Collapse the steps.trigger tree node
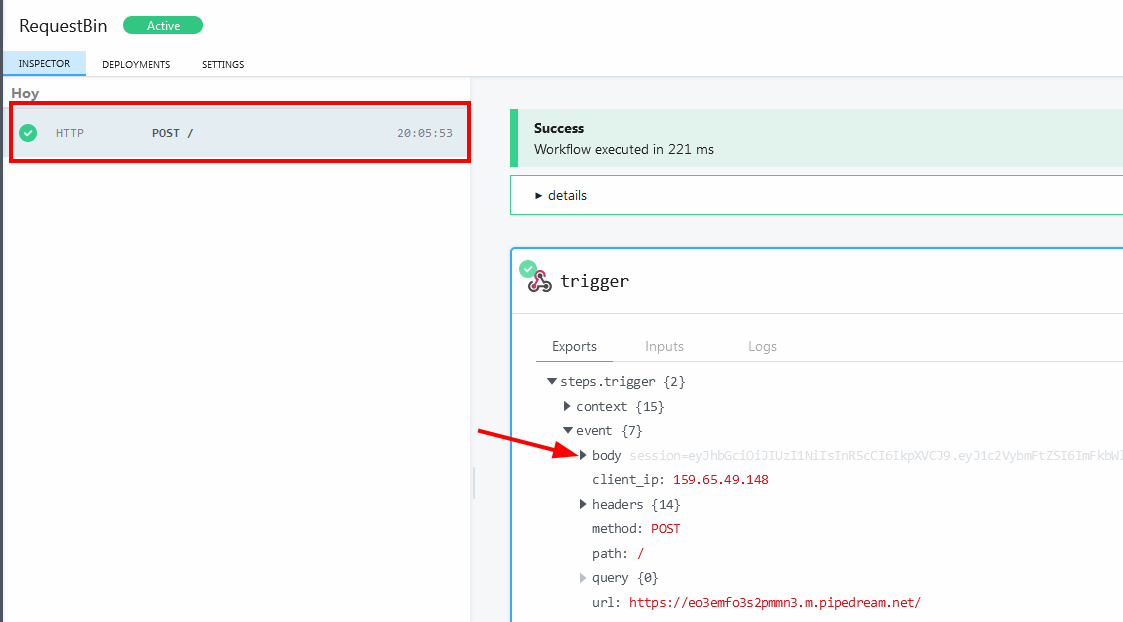The height and width of the screenshot is (622, 1123). (x=551, y=382)
